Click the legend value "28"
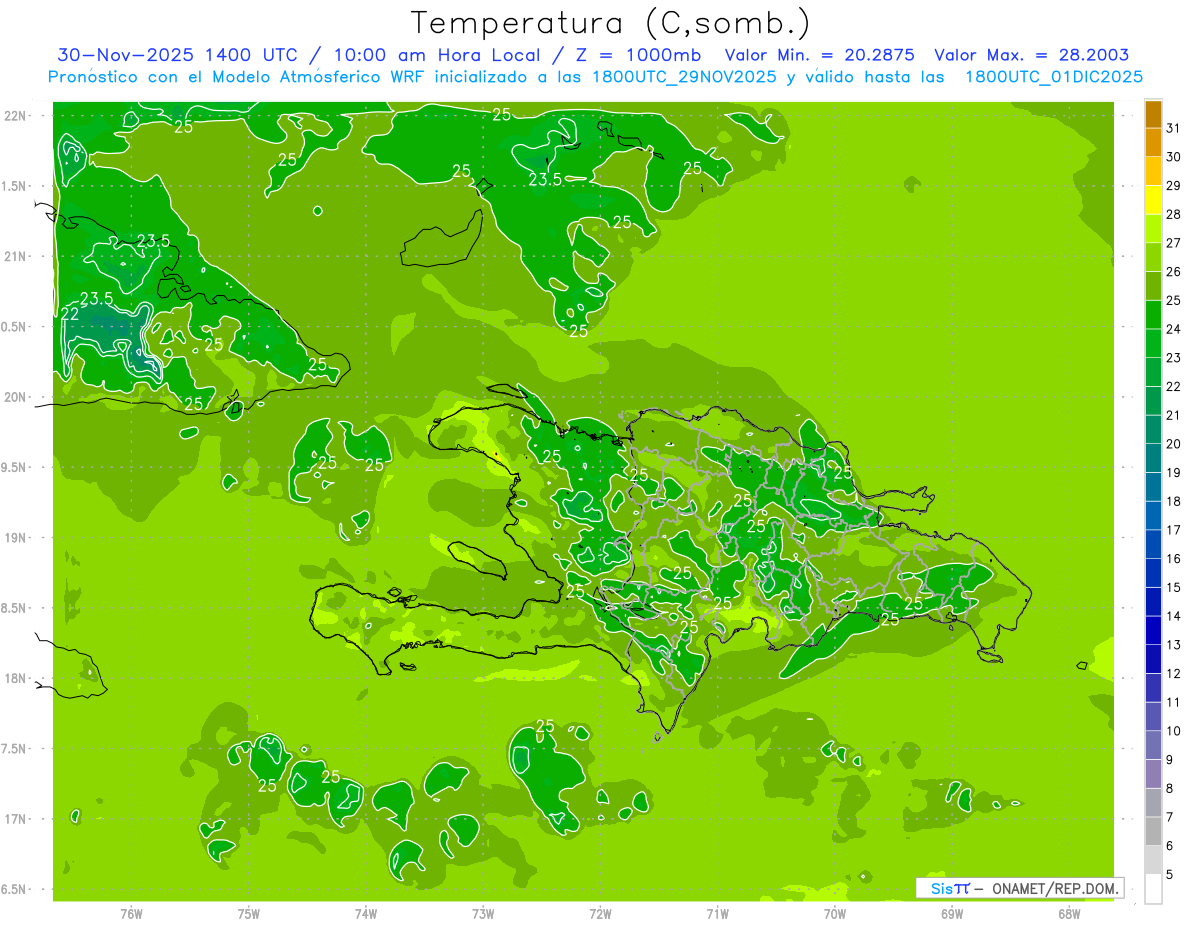This screenshot has height=927, width=1200. pyautogui.click(x=1173, y=214)
